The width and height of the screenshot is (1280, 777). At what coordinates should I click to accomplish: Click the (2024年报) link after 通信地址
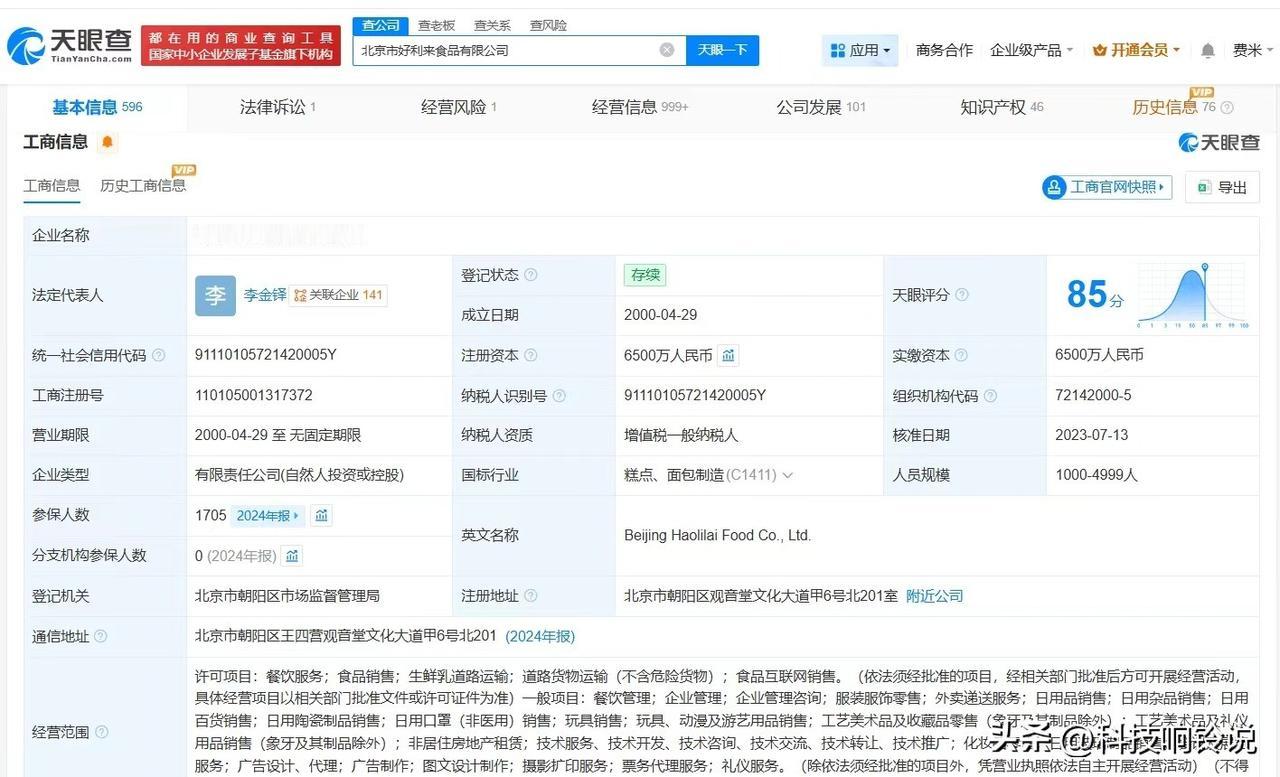pos(540,636)
